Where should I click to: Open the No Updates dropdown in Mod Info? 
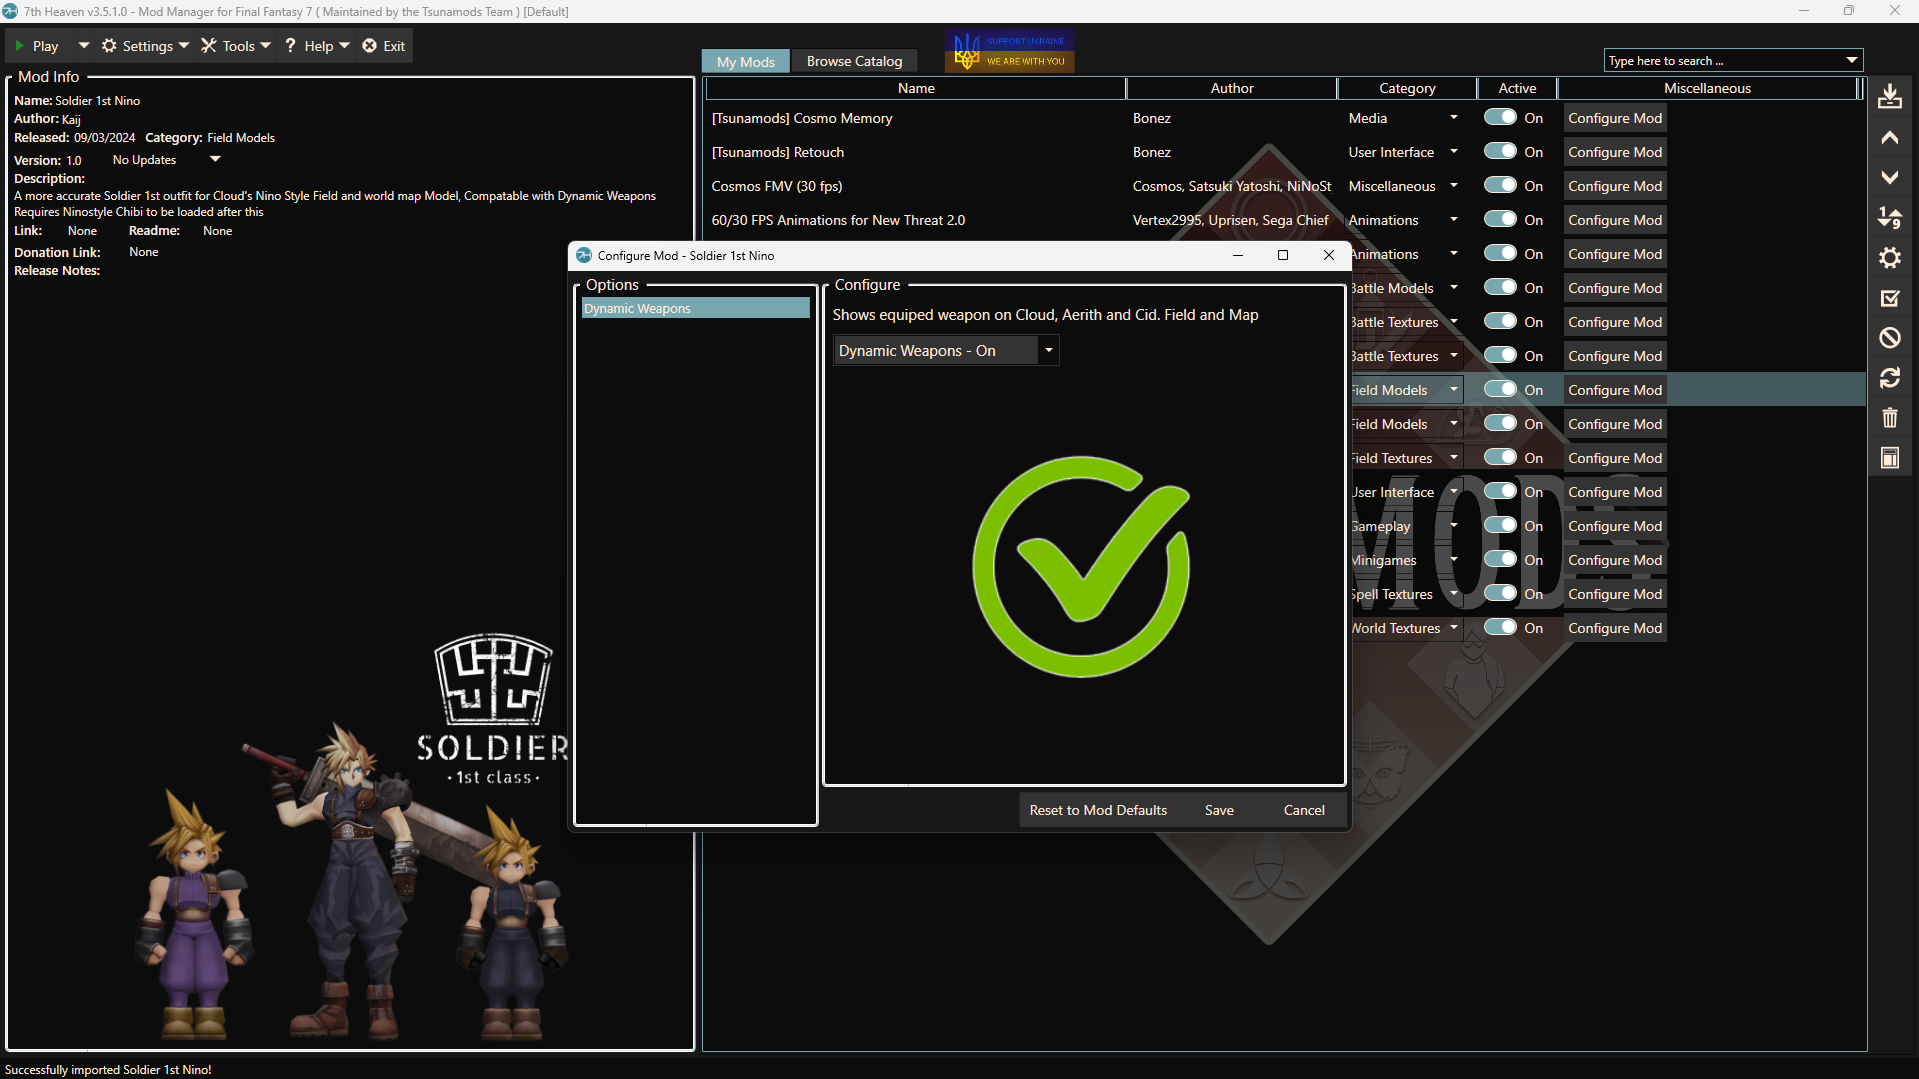click(x=215, y=159)
